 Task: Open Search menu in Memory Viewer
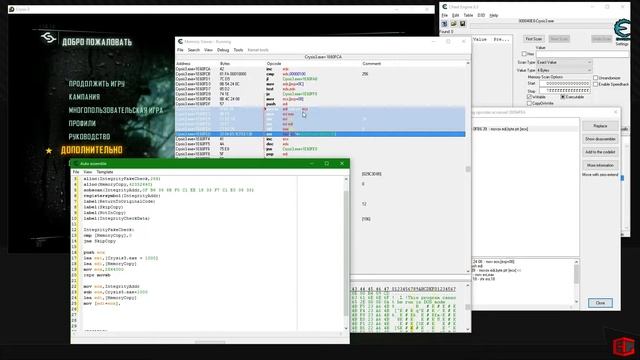[193, 50]
